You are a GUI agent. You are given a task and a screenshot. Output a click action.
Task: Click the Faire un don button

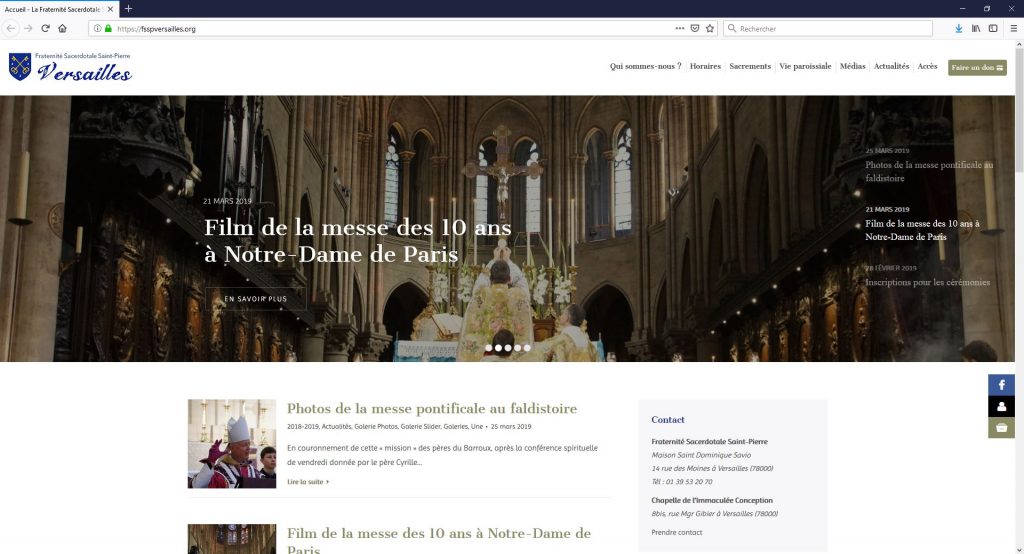click(x=977, y=68)
